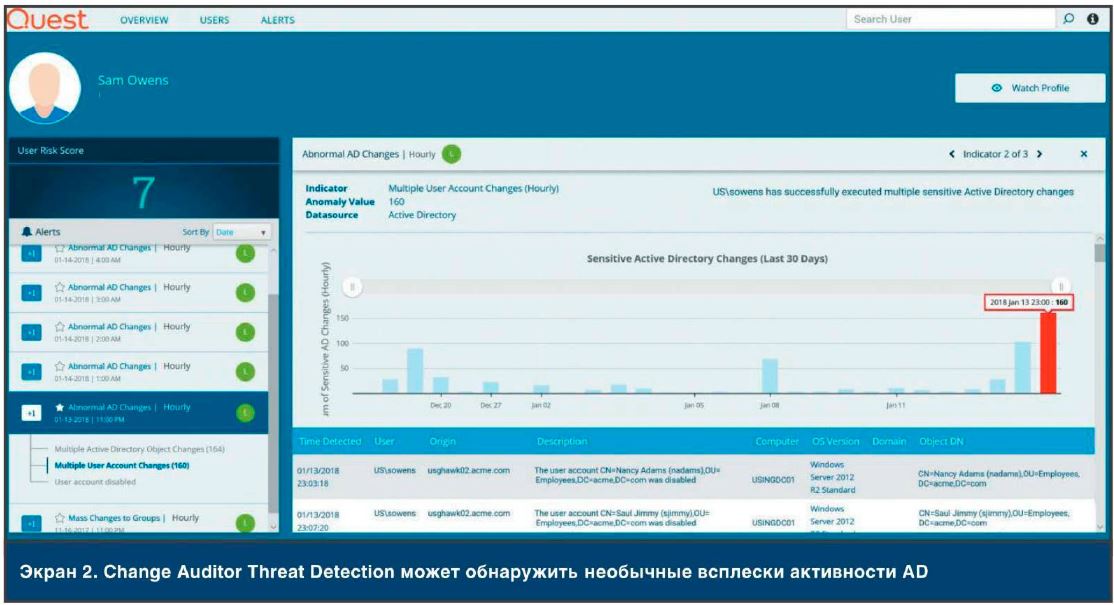Screen dimensions: 1114x605
Task: Go to next indicator chevron
Action: 1039,154
